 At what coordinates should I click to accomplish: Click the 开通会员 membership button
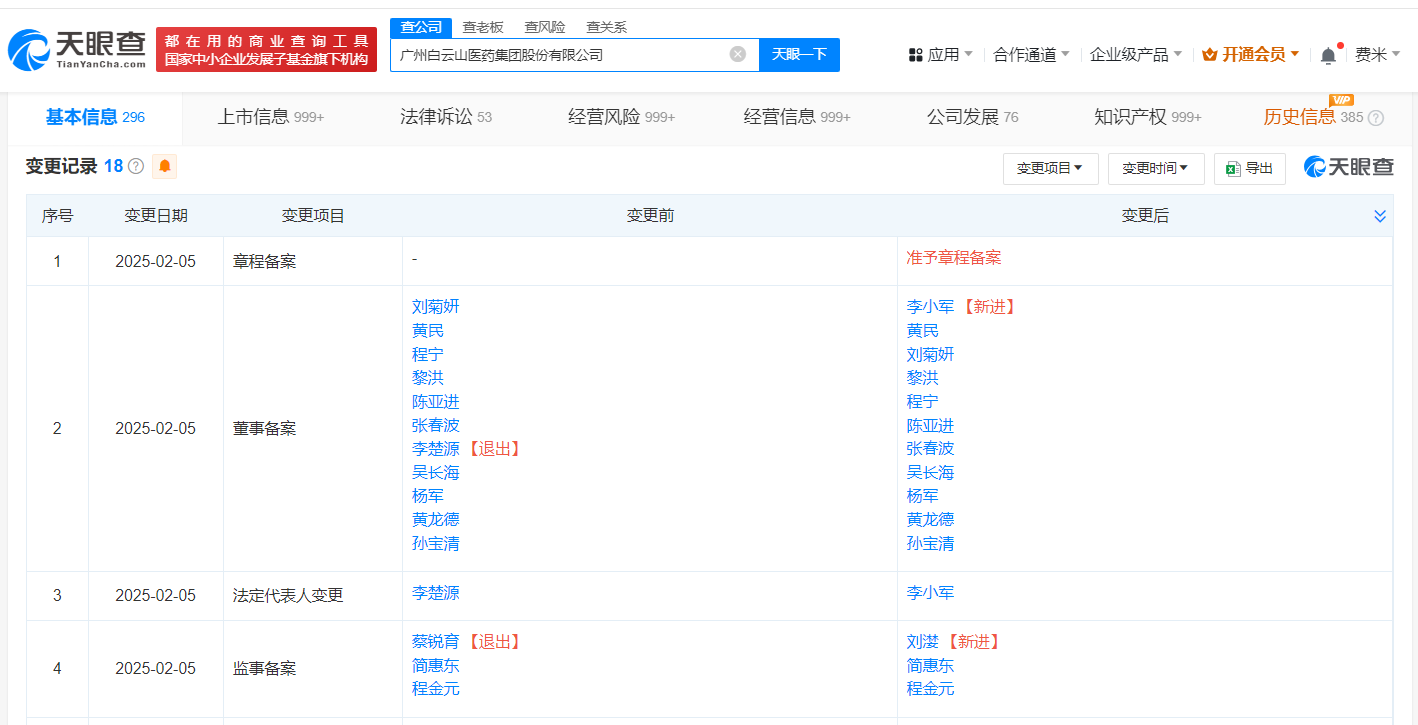[1251, 55]
